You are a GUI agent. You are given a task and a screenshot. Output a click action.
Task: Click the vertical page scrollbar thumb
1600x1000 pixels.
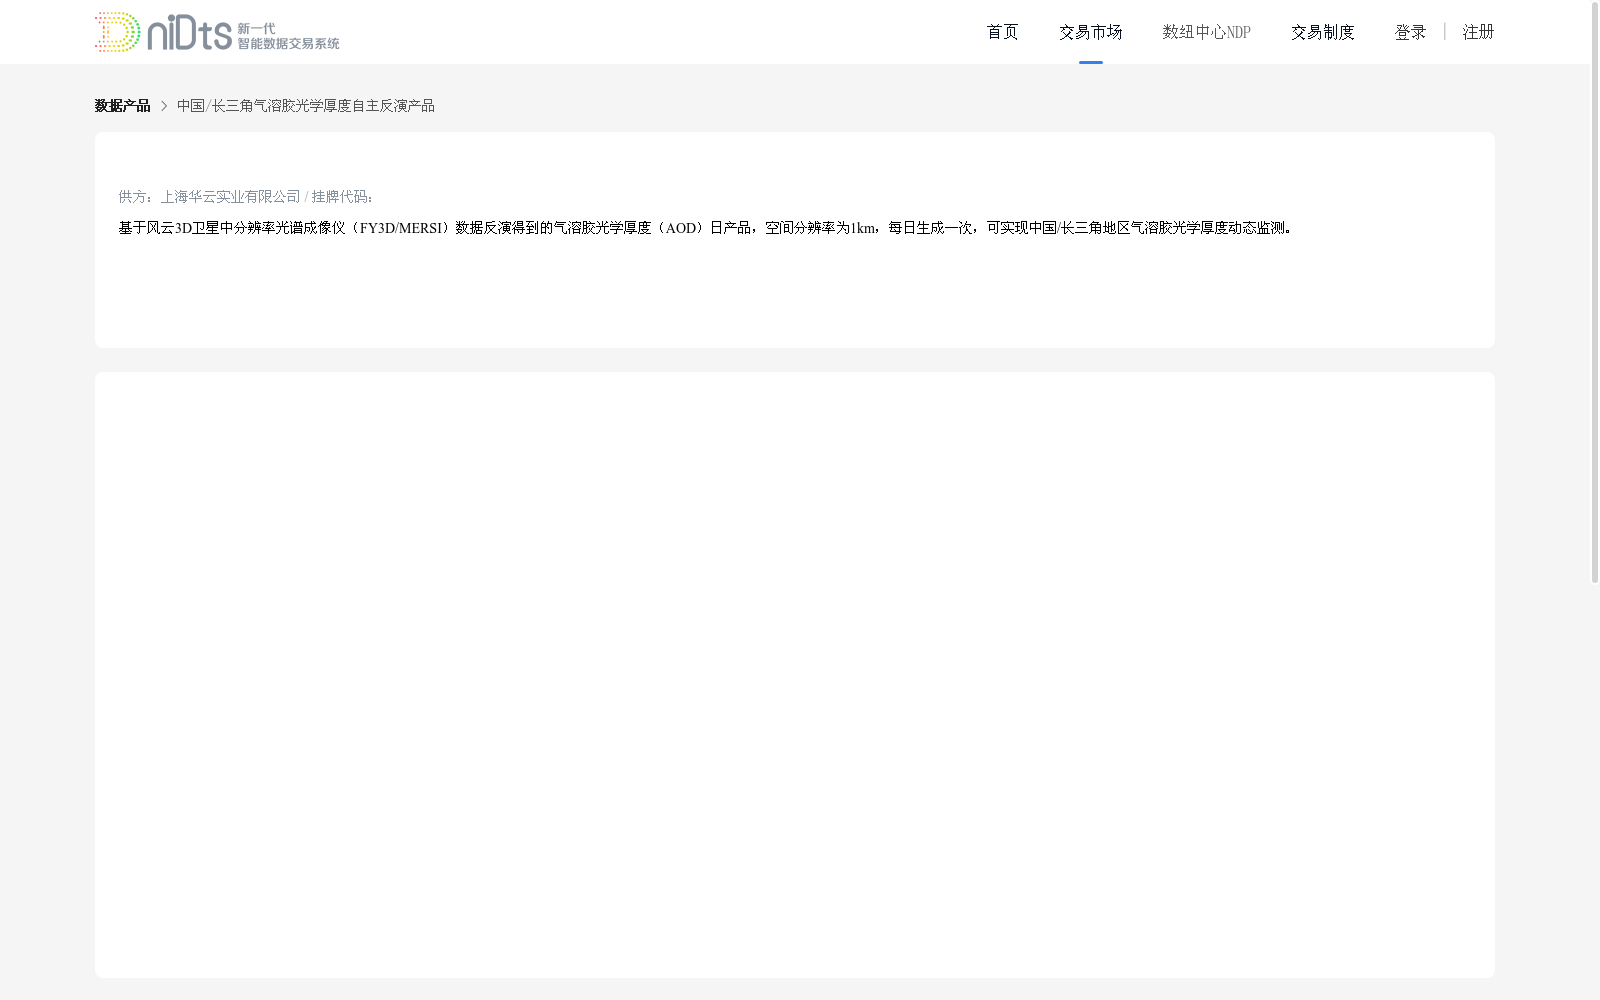tap(1595, 292)
